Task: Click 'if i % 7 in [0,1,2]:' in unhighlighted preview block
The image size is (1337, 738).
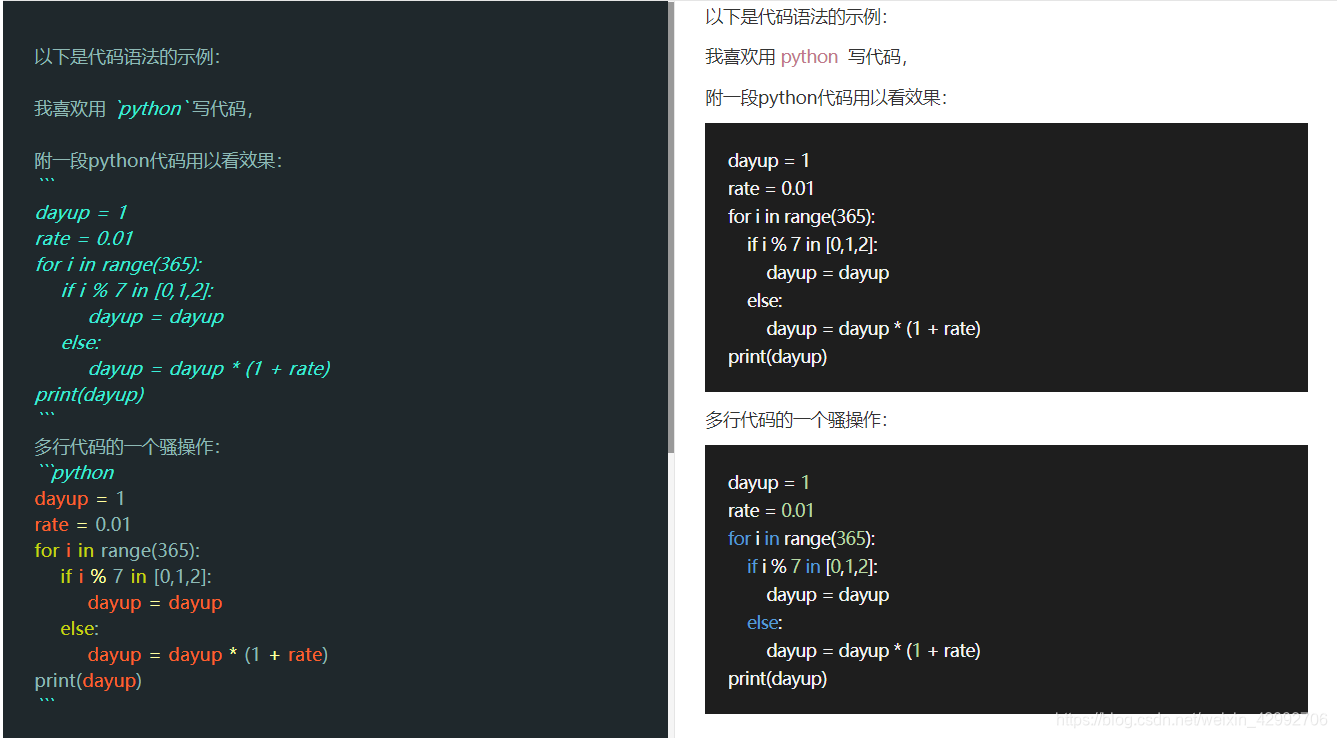Action: pos(812,245)
